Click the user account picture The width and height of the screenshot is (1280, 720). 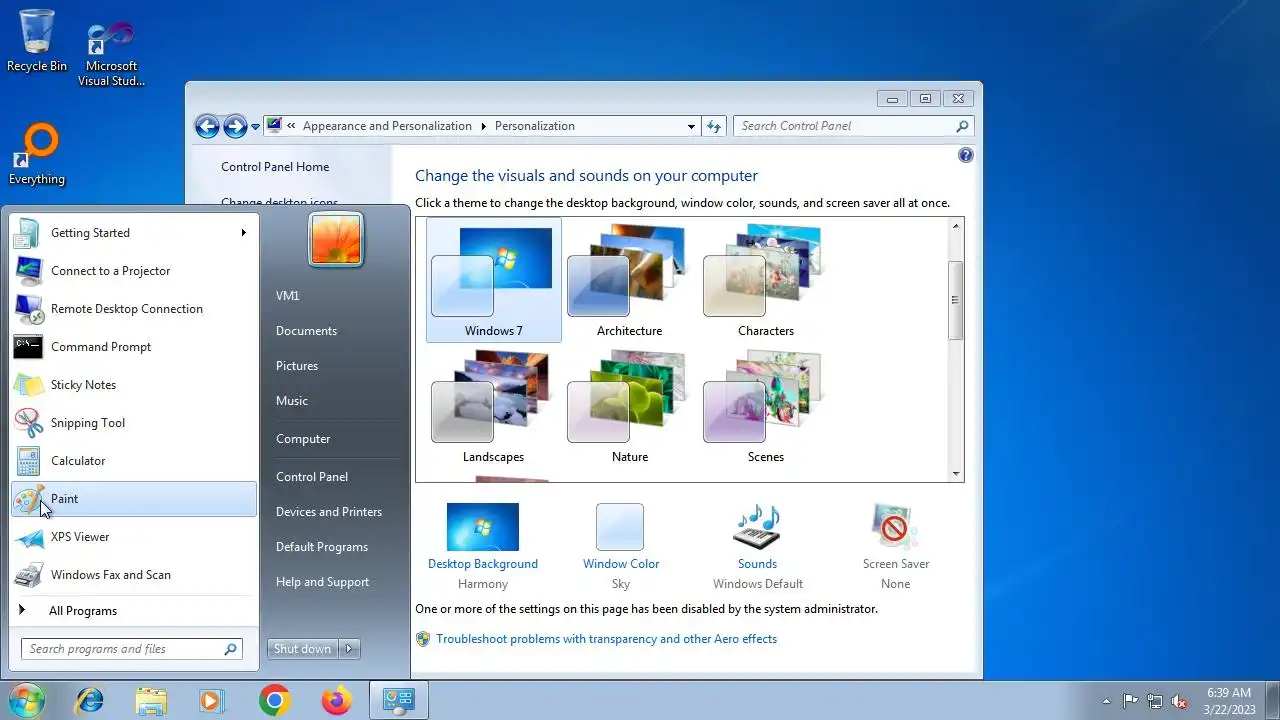[336, 240]
